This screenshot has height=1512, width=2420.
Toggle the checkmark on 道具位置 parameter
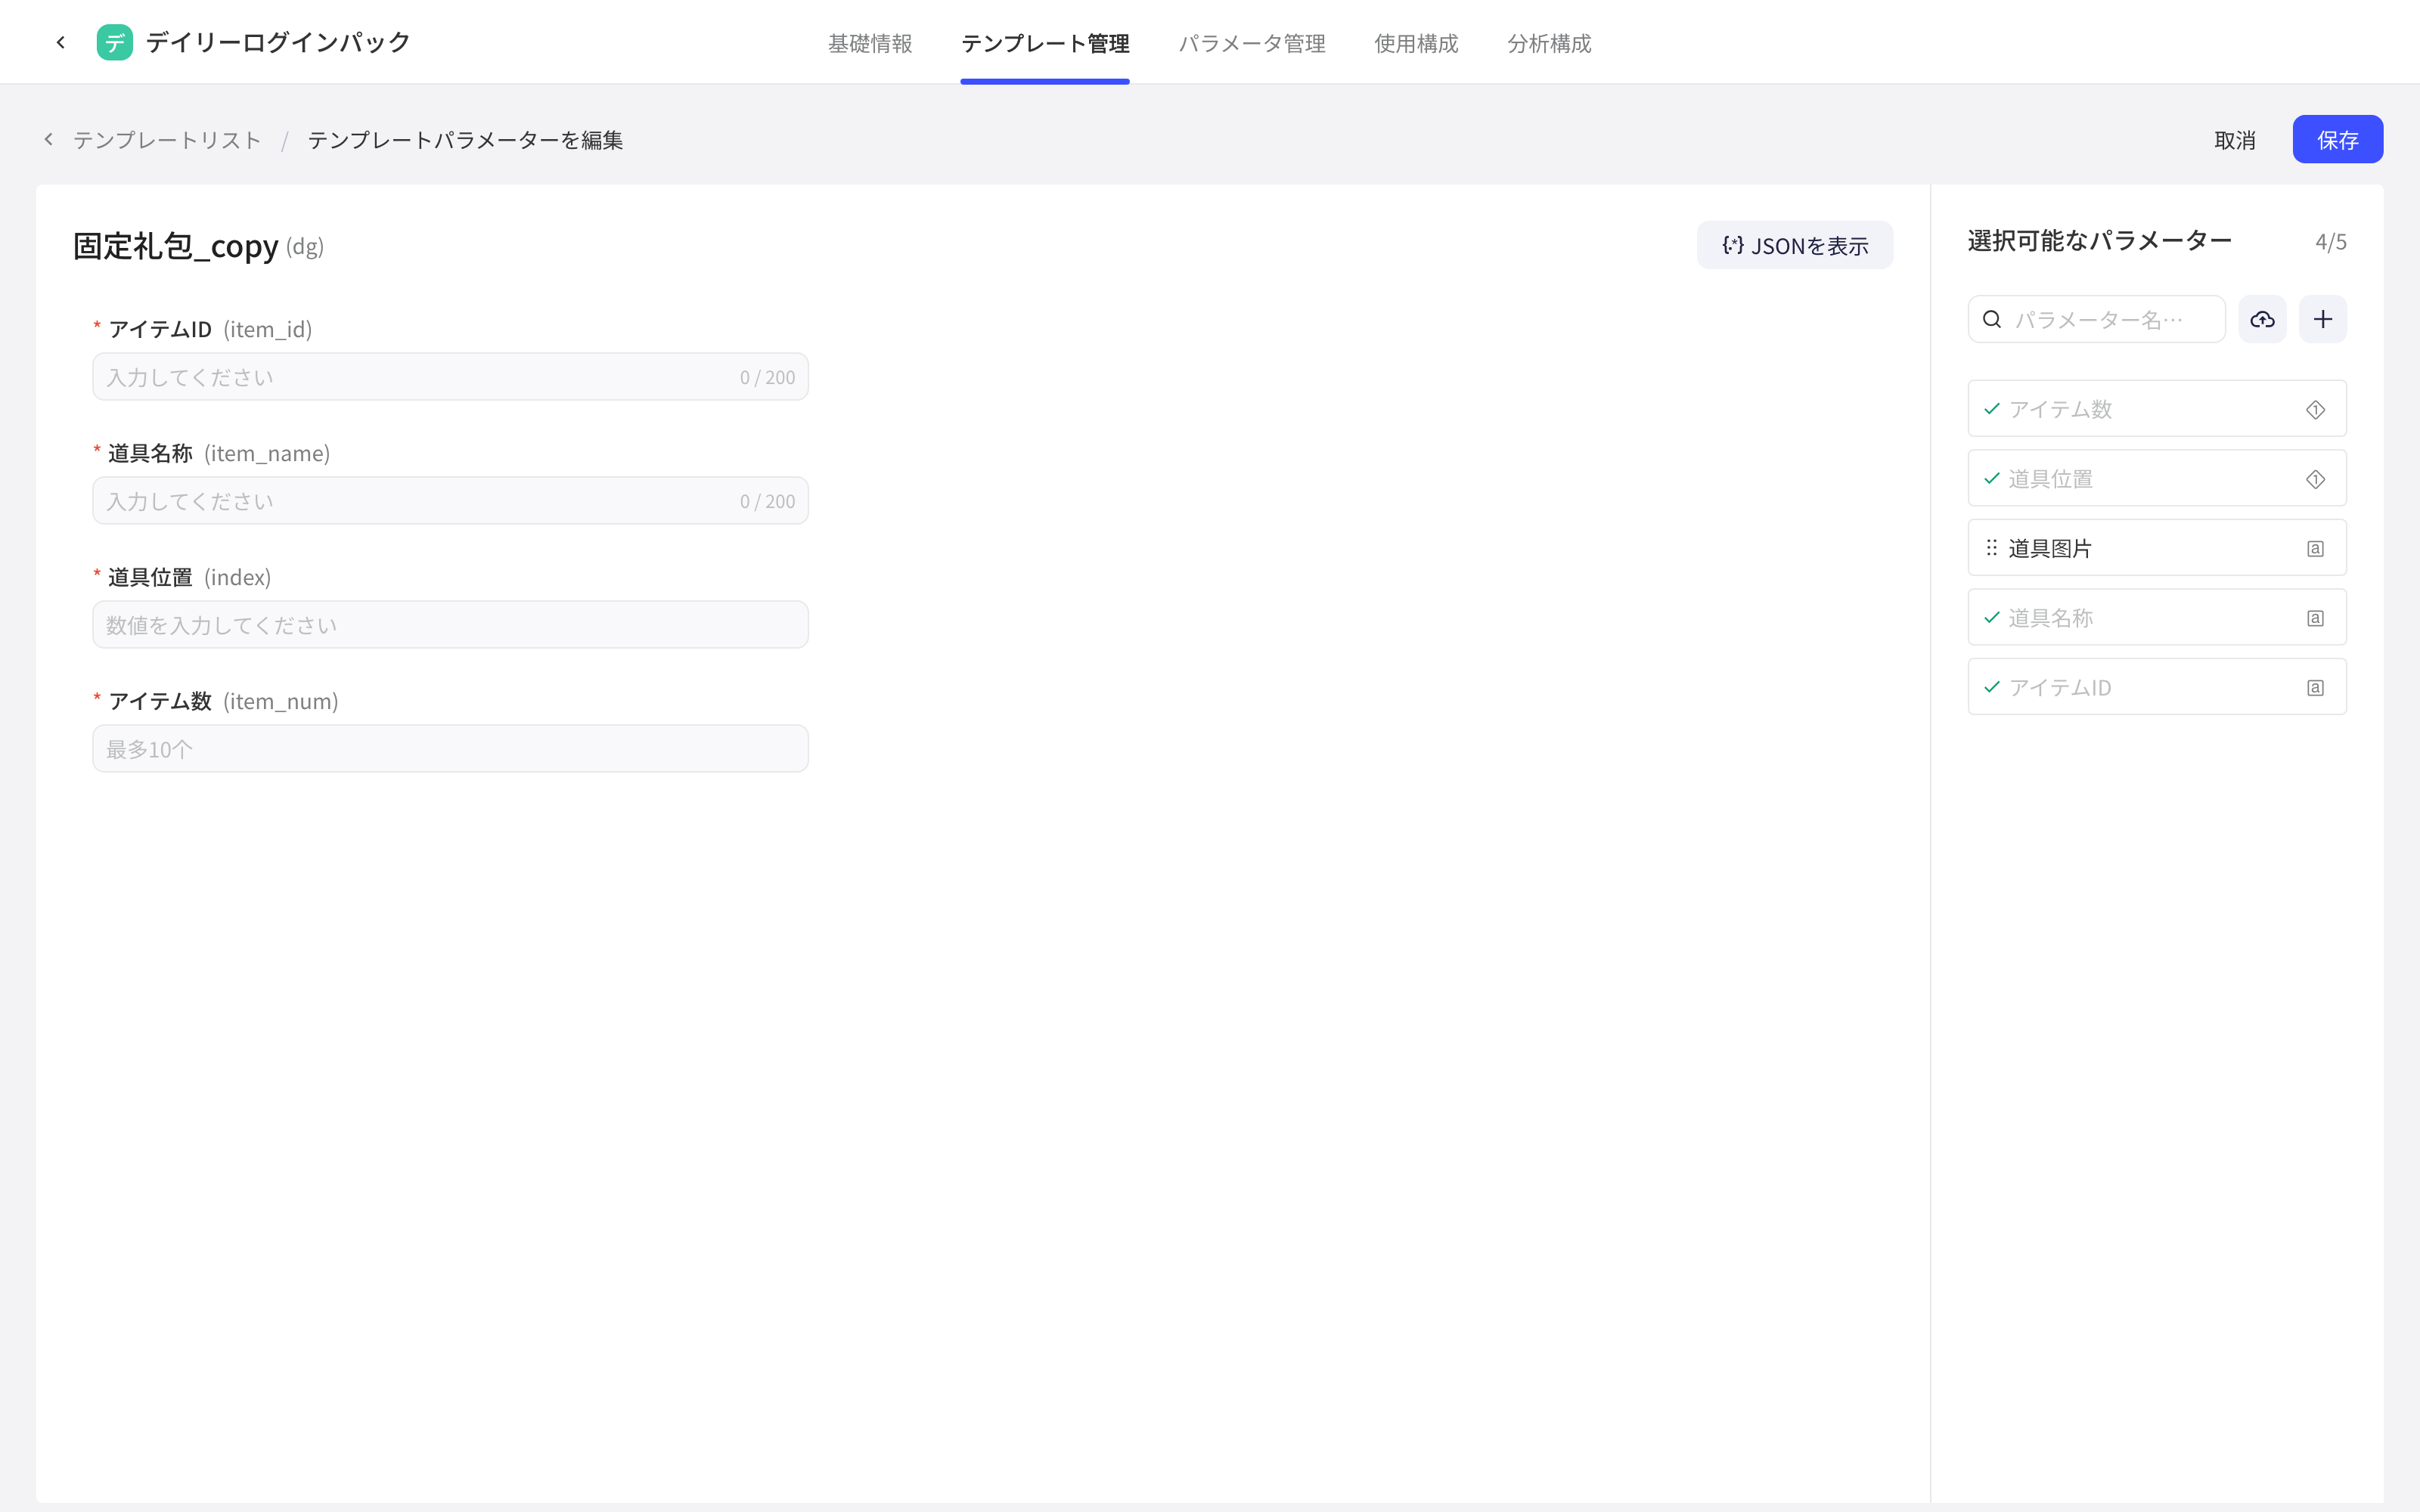coord(1991,479)
